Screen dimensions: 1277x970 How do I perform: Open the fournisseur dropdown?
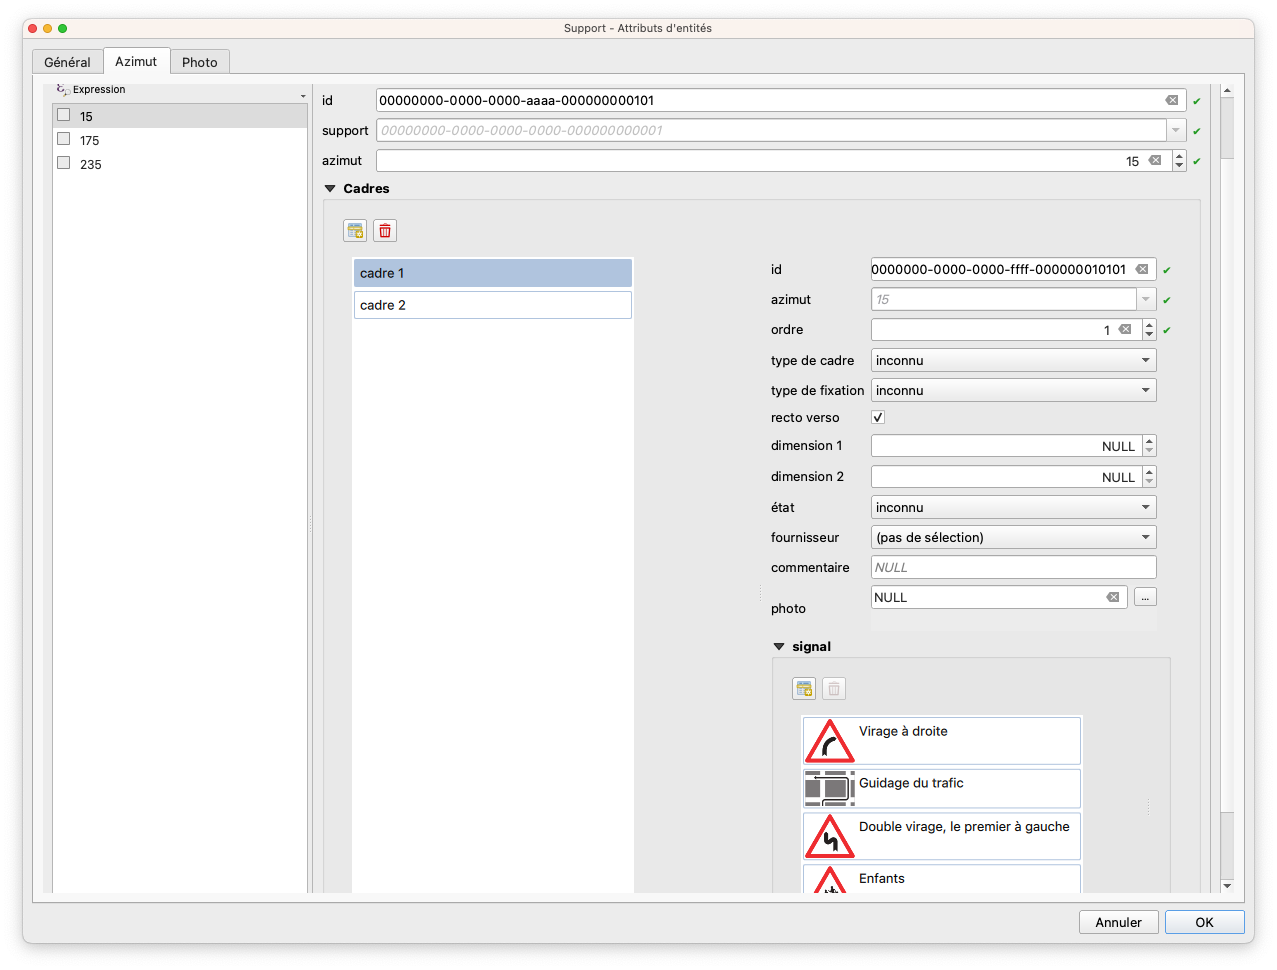pos(1013,537)
